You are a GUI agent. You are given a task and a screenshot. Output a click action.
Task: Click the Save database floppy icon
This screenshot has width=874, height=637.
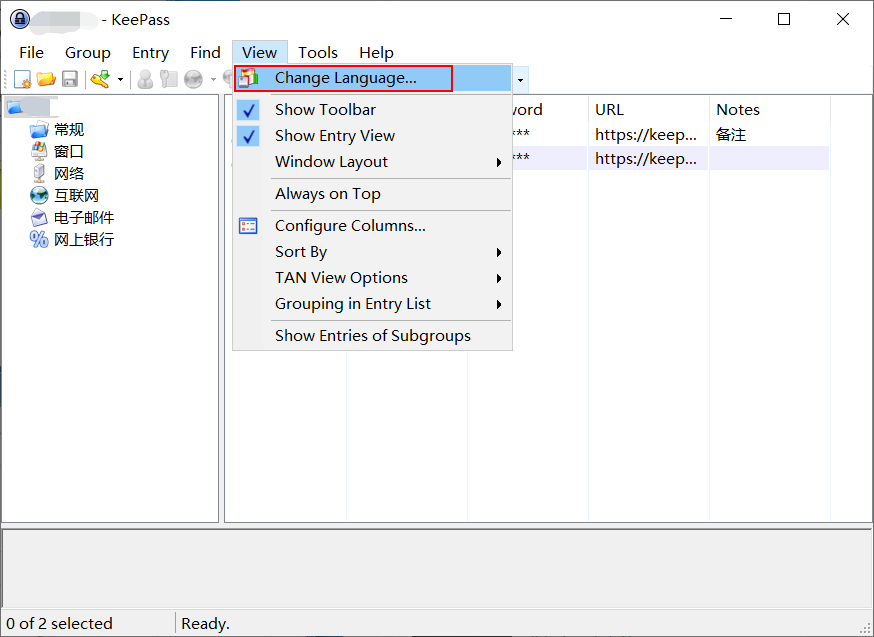pos(70,79)
